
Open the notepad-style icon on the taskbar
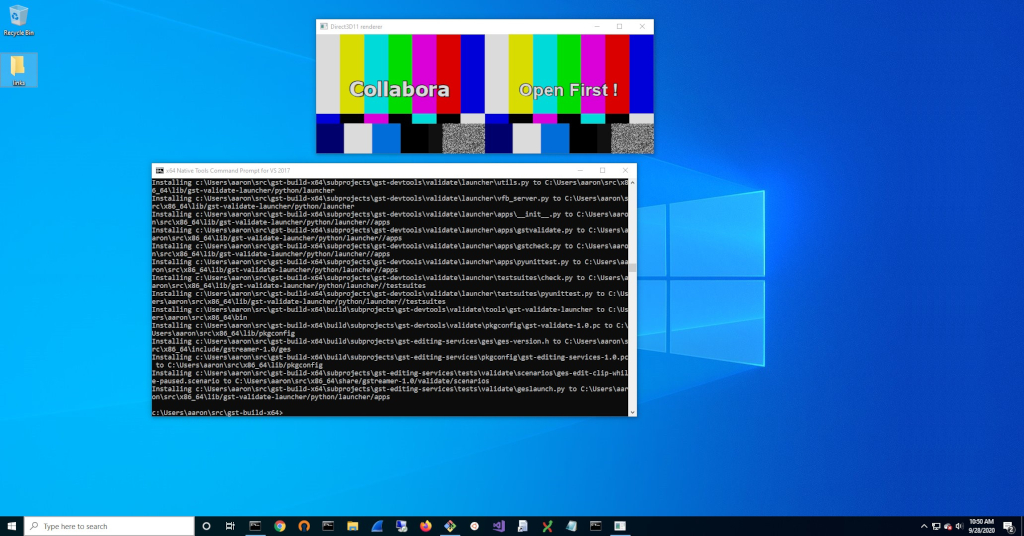click(x=571, y=526)
